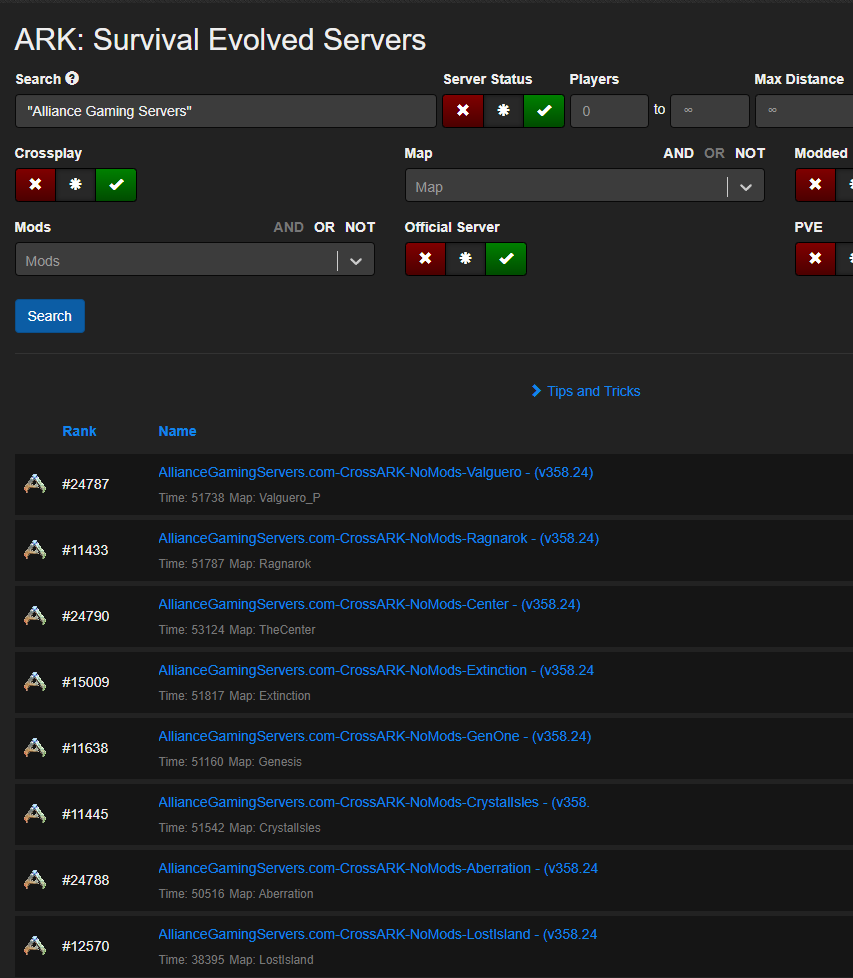Image resolution: width=853 pixels, height=978 pixels.
Task: Click the maximum Players input field
Action: (710, 111)
